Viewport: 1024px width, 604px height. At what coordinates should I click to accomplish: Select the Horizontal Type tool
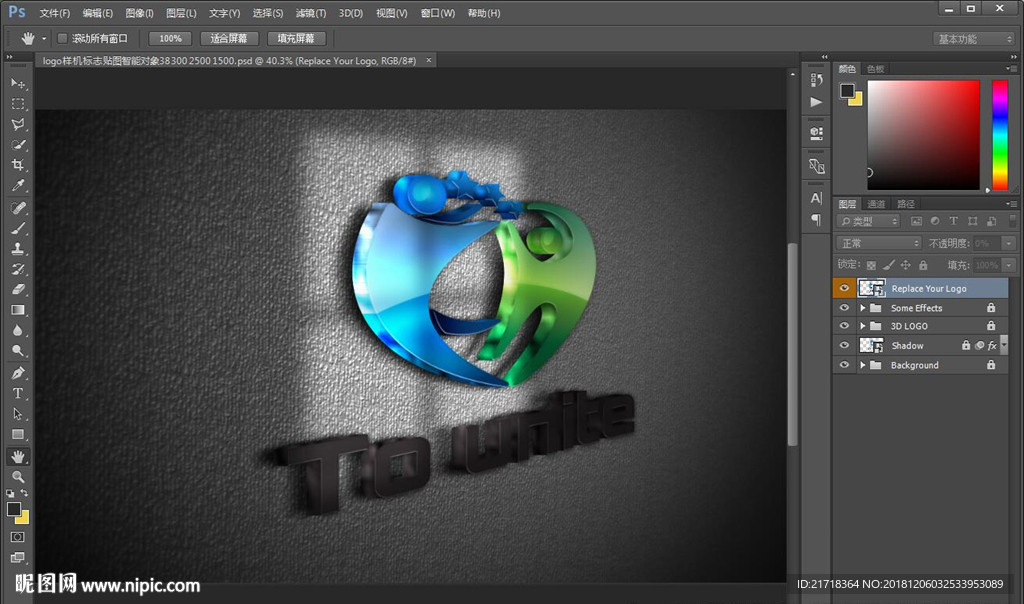coord(18,393)
